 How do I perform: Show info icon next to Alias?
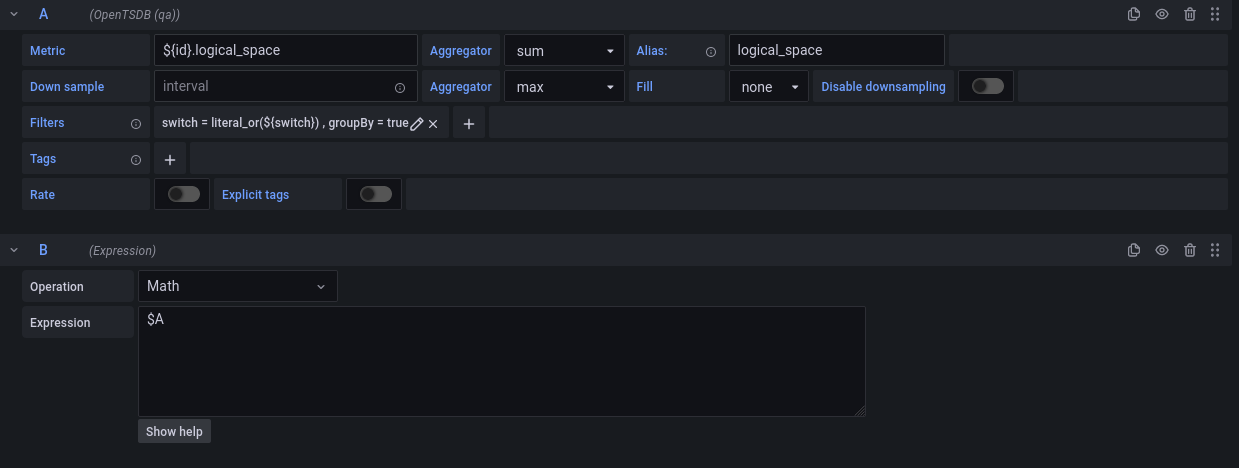[711, 51]
